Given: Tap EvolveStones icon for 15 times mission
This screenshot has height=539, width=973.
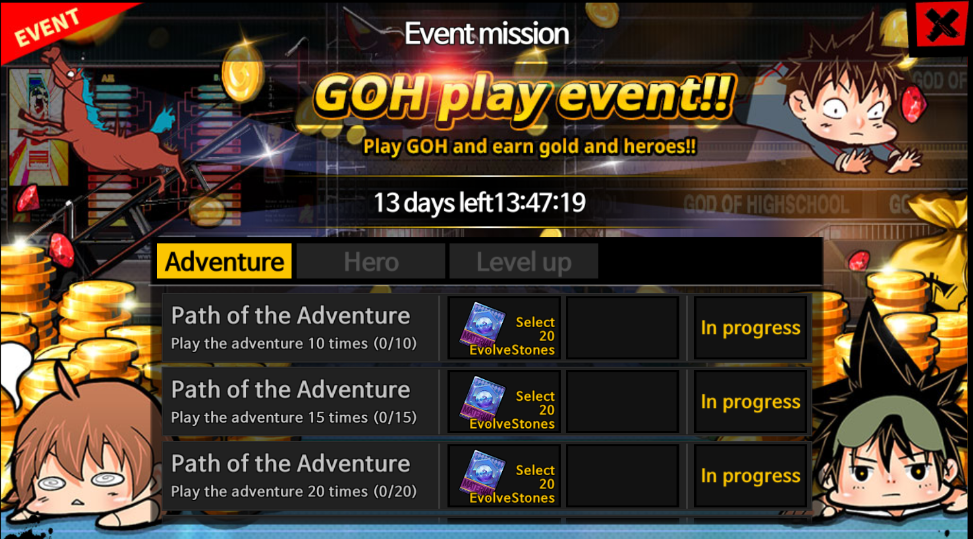Looking at the screenshot, I should click(483, 399).
